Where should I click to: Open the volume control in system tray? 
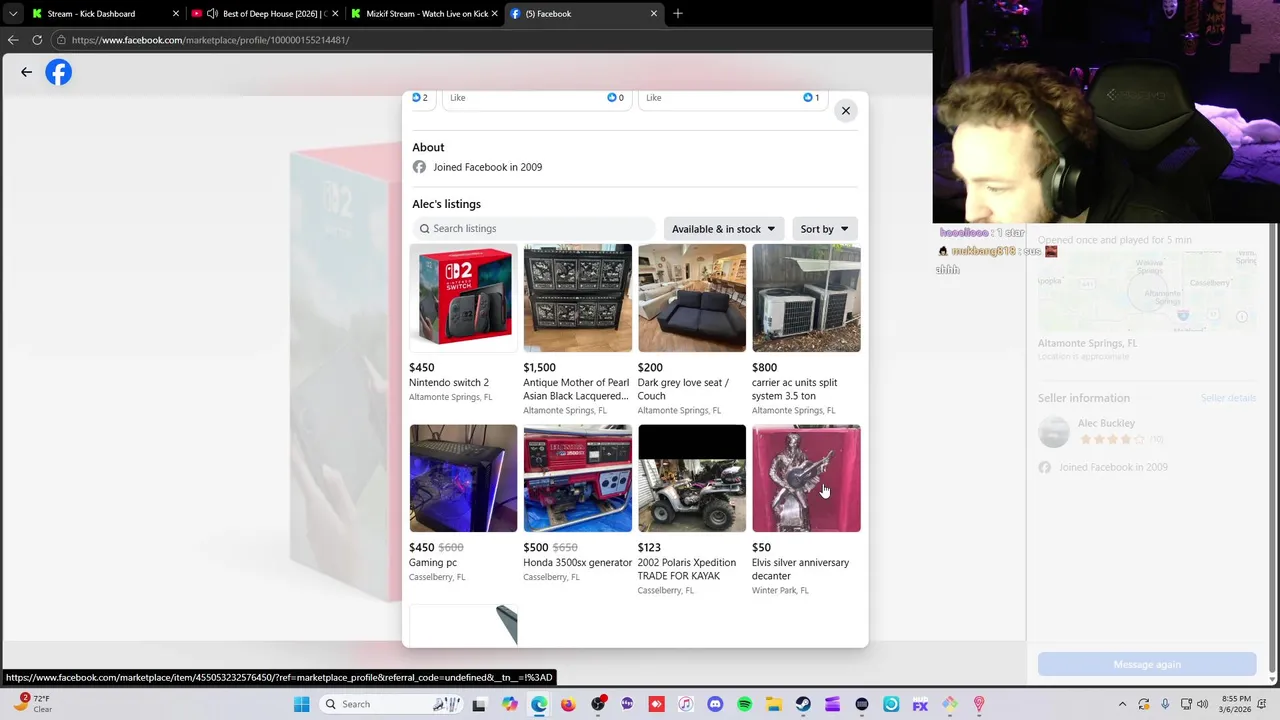[1202, 704]
